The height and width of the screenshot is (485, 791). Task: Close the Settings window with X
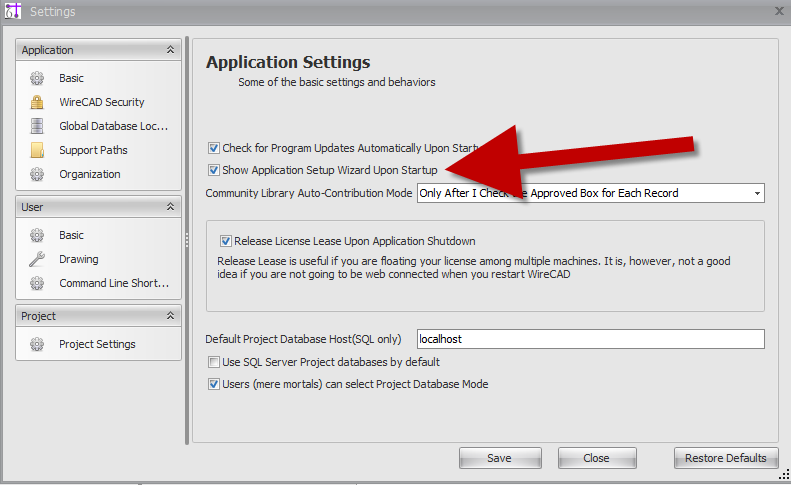tap(779, 11)
